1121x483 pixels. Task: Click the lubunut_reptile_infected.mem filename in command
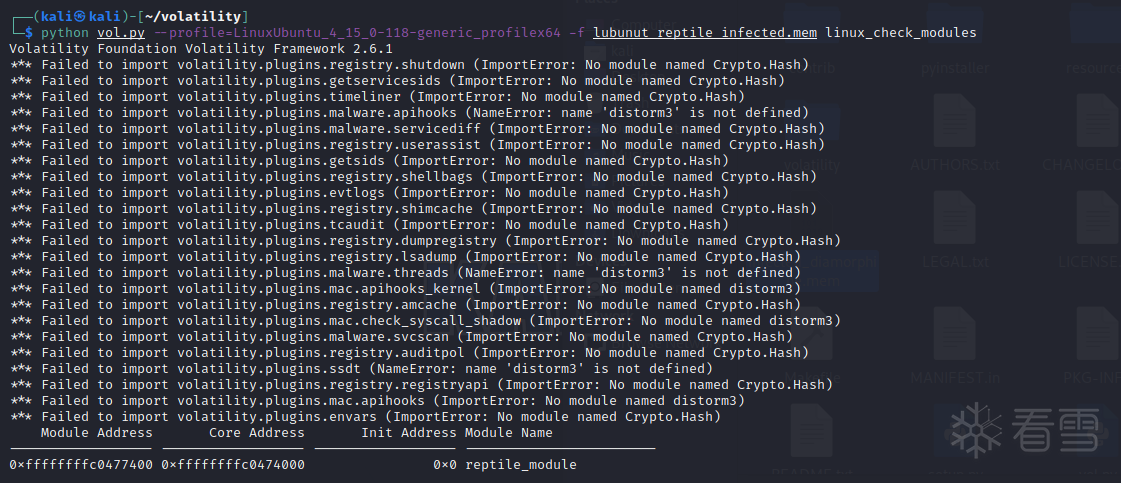tap(704, 33)
